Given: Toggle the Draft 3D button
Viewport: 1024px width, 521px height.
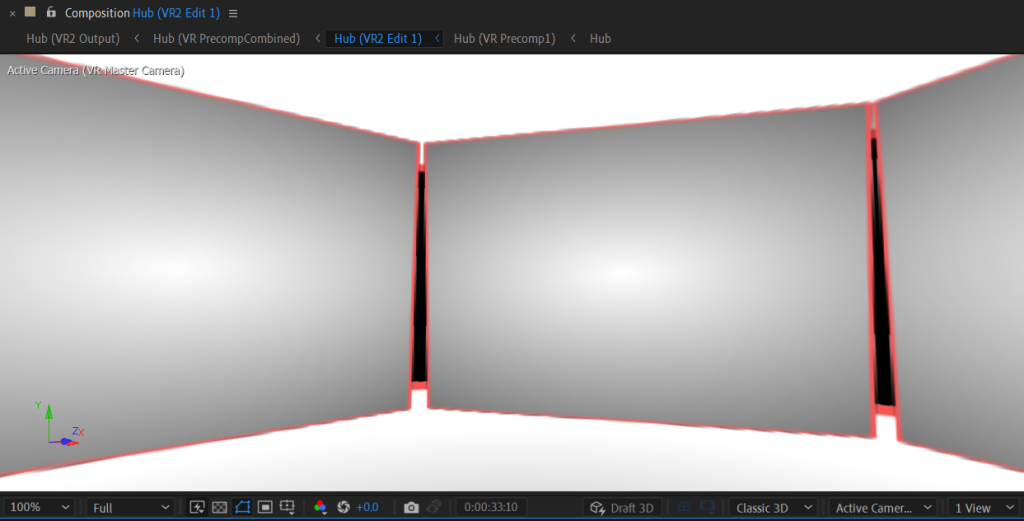Looking at the screenshot, I should click(622, 507).
